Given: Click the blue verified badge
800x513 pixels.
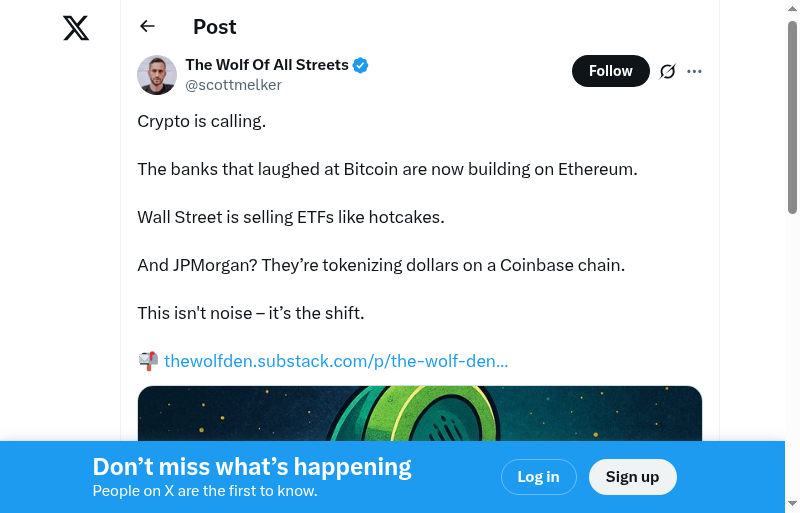Looking at the screenshot, I should 361,65.
